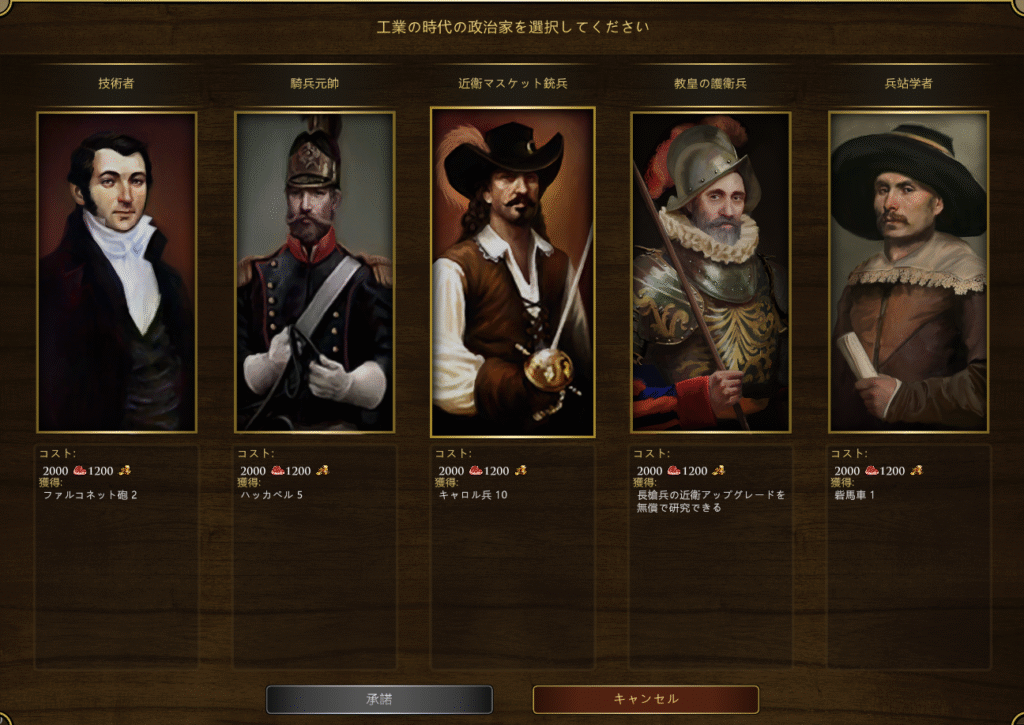The image size is (1024, 725).
Task: Click the 承諾 accept button
Action: (379, 700)
